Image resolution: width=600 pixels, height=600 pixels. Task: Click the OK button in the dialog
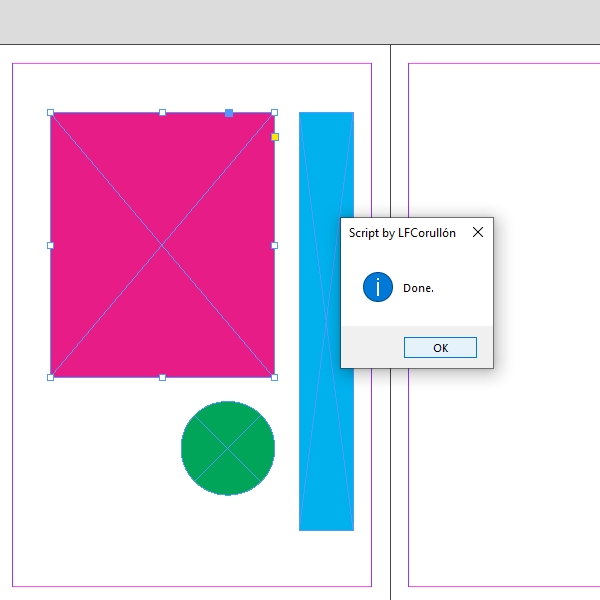click(x=440, y=348)
